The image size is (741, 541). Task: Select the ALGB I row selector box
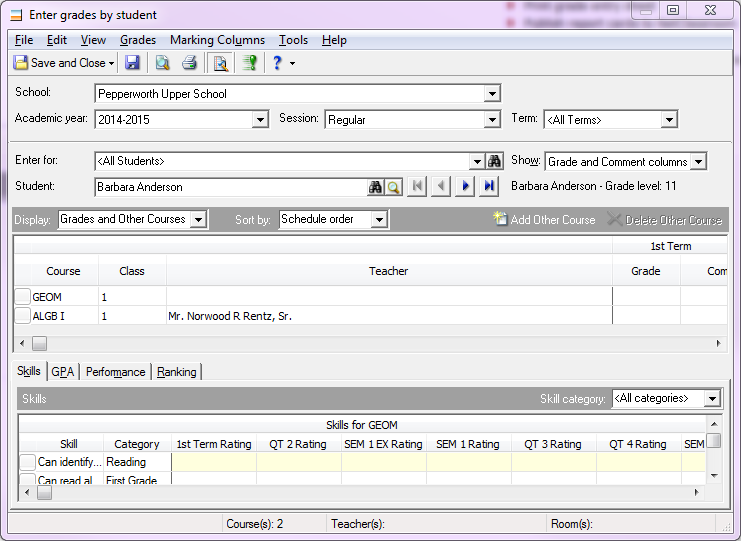click(x=22, y=316)
